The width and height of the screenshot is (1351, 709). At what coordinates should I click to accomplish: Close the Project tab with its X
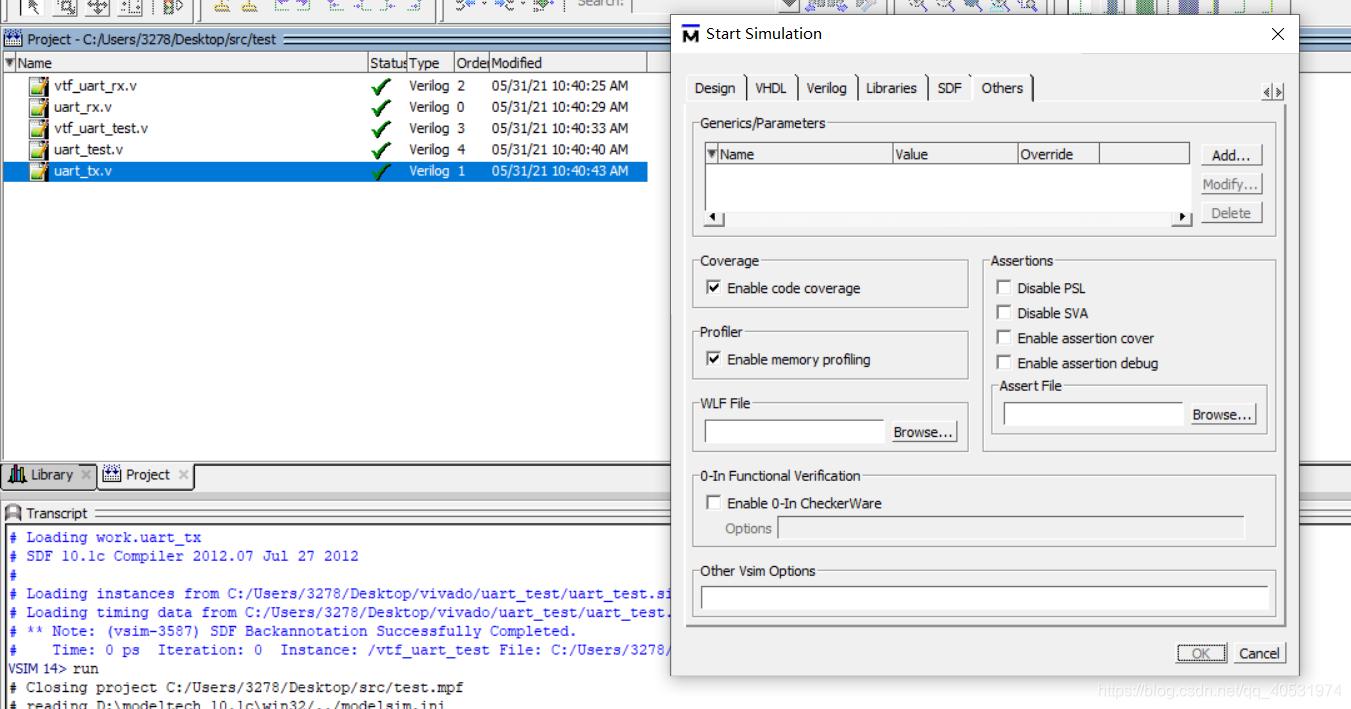(183, 475)
